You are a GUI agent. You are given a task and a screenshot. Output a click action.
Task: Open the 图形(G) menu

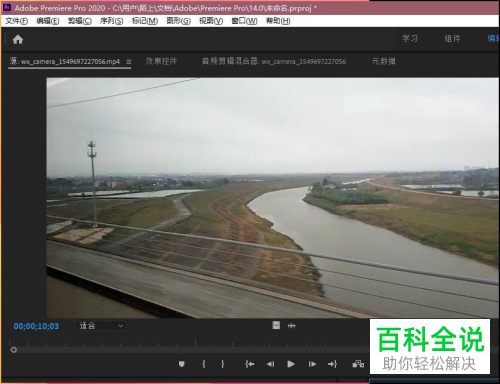pyautogui.click(x=178, y=21)
